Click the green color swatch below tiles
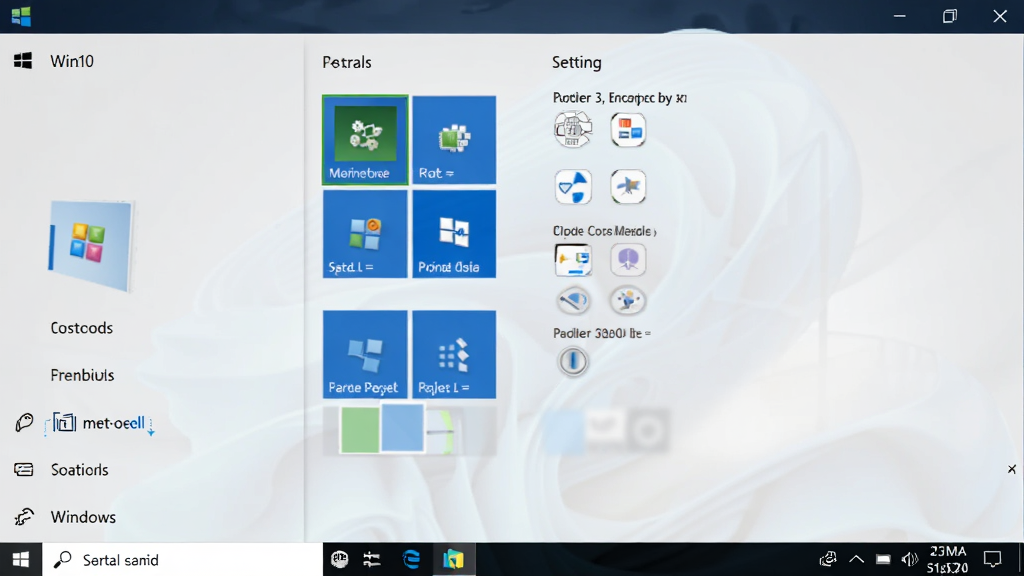The height and width of the screenshot is (576, 1024). (x=360, y=430)
